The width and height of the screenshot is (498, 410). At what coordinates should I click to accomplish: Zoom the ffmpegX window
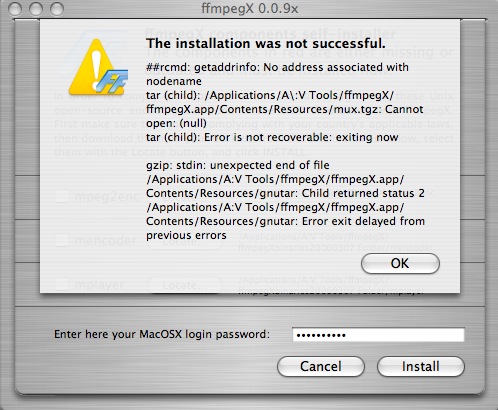pos(57,8)
